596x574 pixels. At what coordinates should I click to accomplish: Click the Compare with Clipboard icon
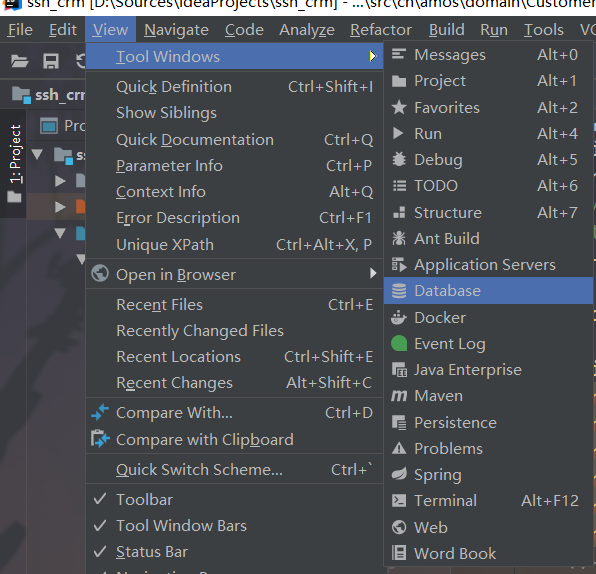[x=100, y=439]
